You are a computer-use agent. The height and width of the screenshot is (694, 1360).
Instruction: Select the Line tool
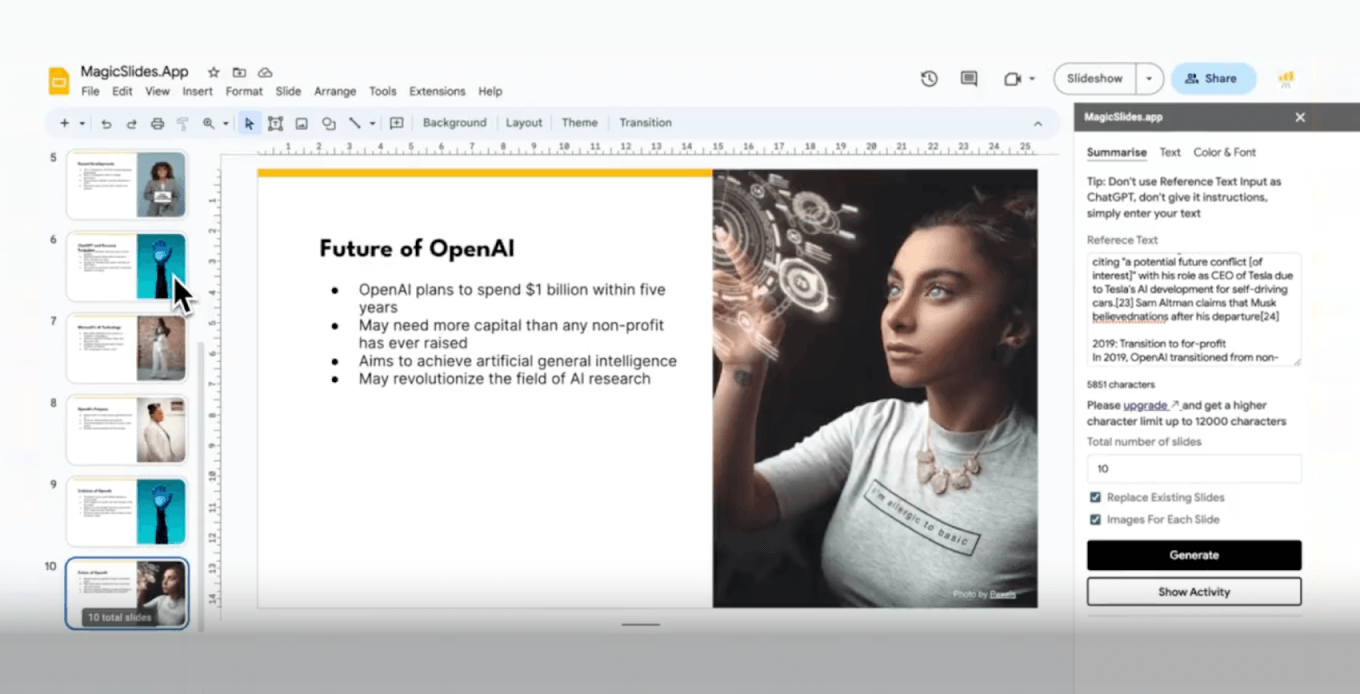(x=356, y=122)
